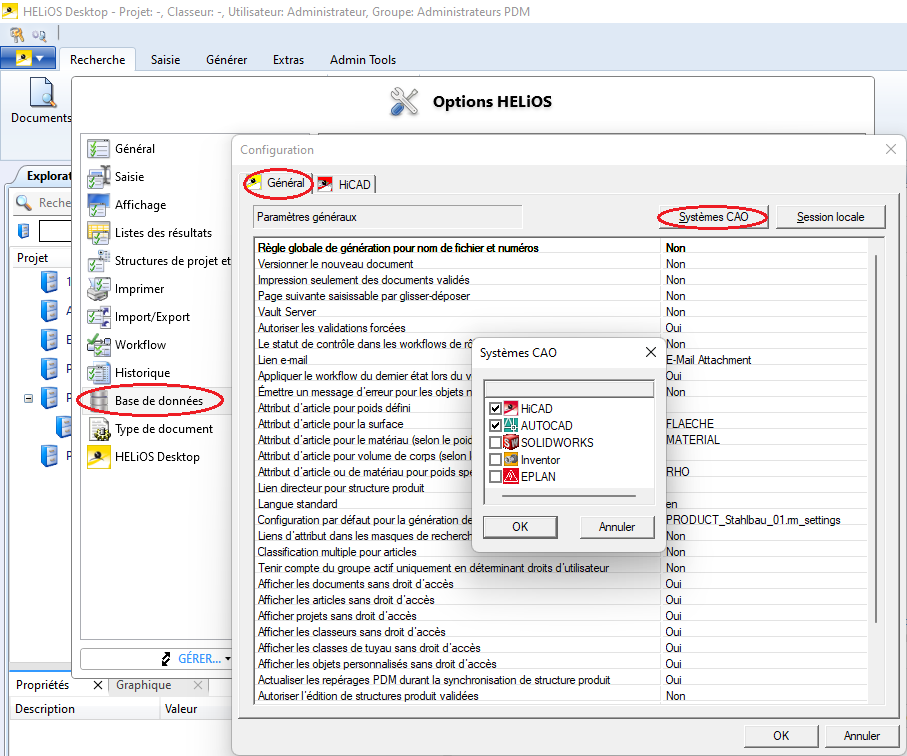
Task: Click the Documents ribbon icon
Action: (x=42, y=94)
